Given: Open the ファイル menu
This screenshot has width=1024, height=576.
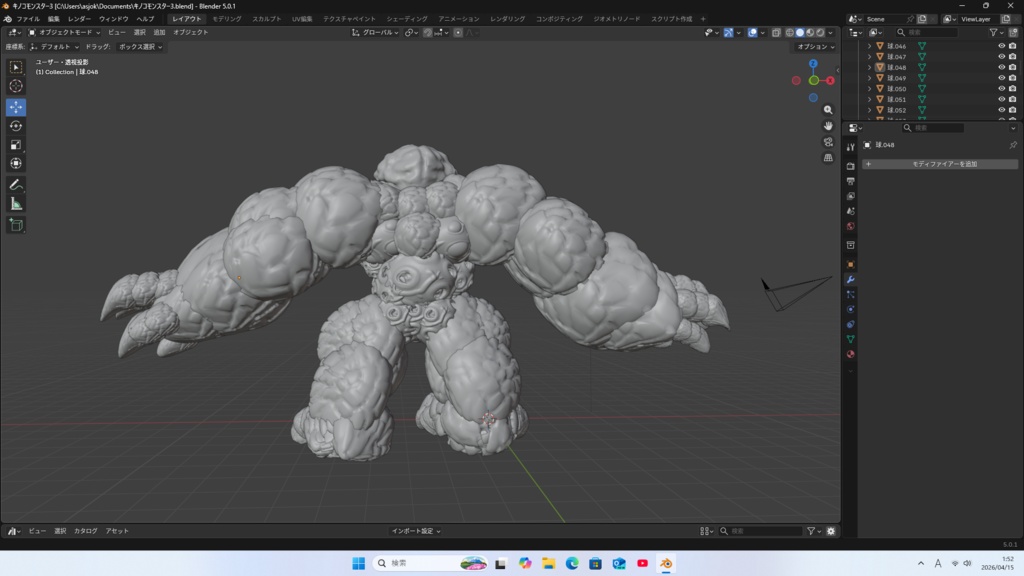Looking at the screenshot, I should click(28, 19).
